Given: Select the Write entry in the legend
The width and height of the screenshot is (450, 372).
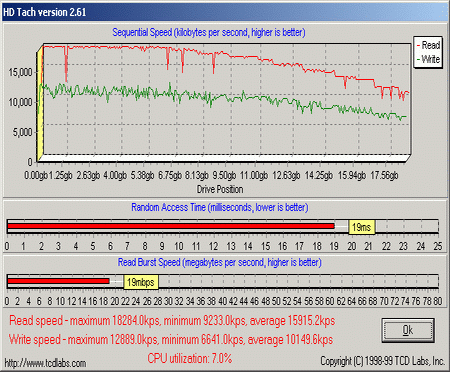Looking at the screenshot, I should click(428, 59).
